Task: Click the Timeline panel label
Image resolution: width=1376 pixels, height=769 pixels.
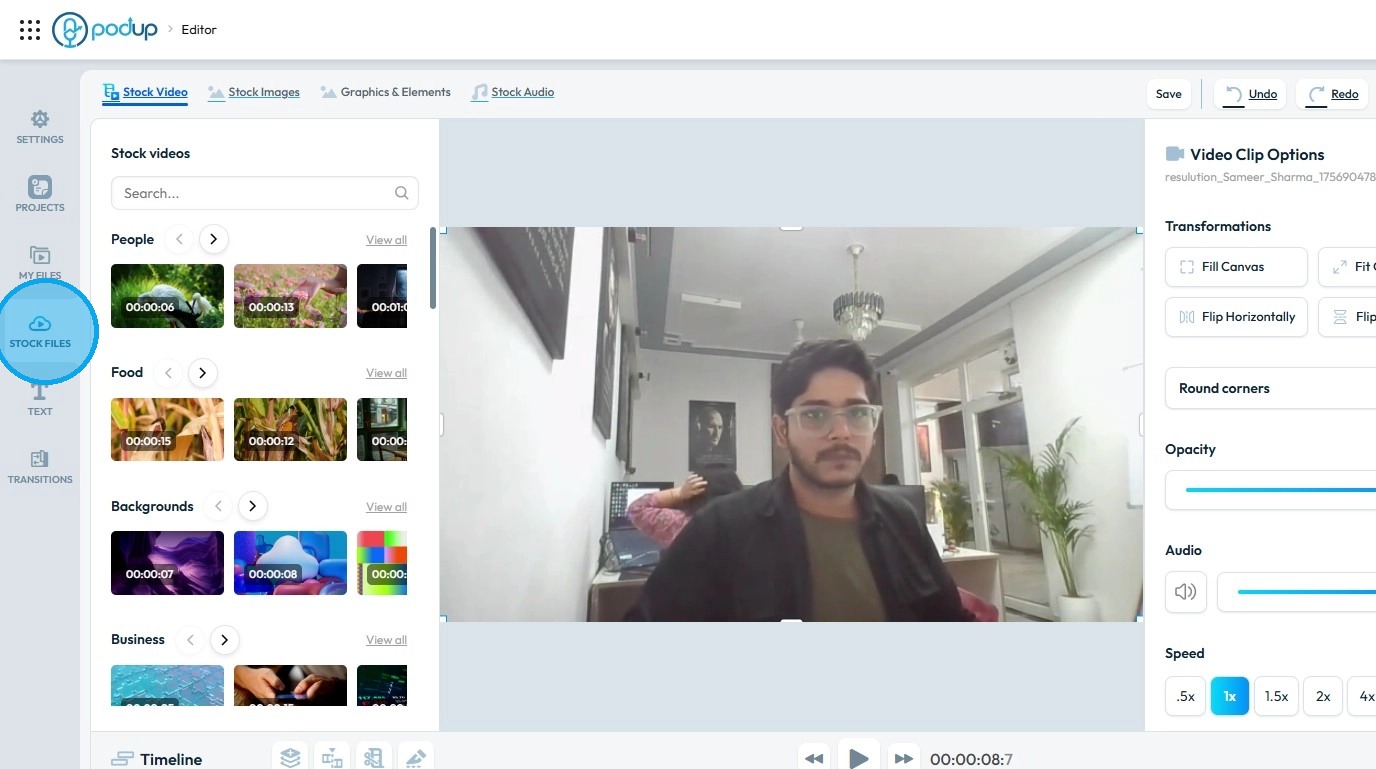Action: [157, 759]
